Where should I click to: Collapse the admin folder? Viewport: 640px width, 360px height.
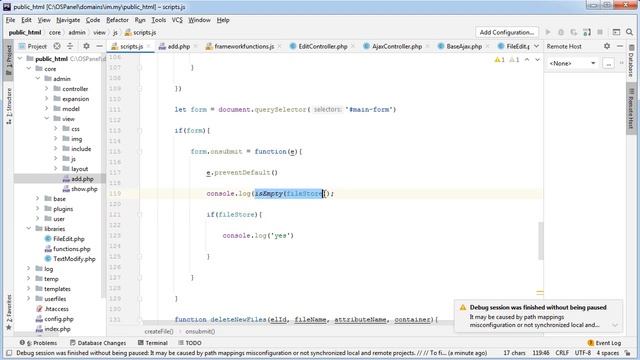(38, 79)
